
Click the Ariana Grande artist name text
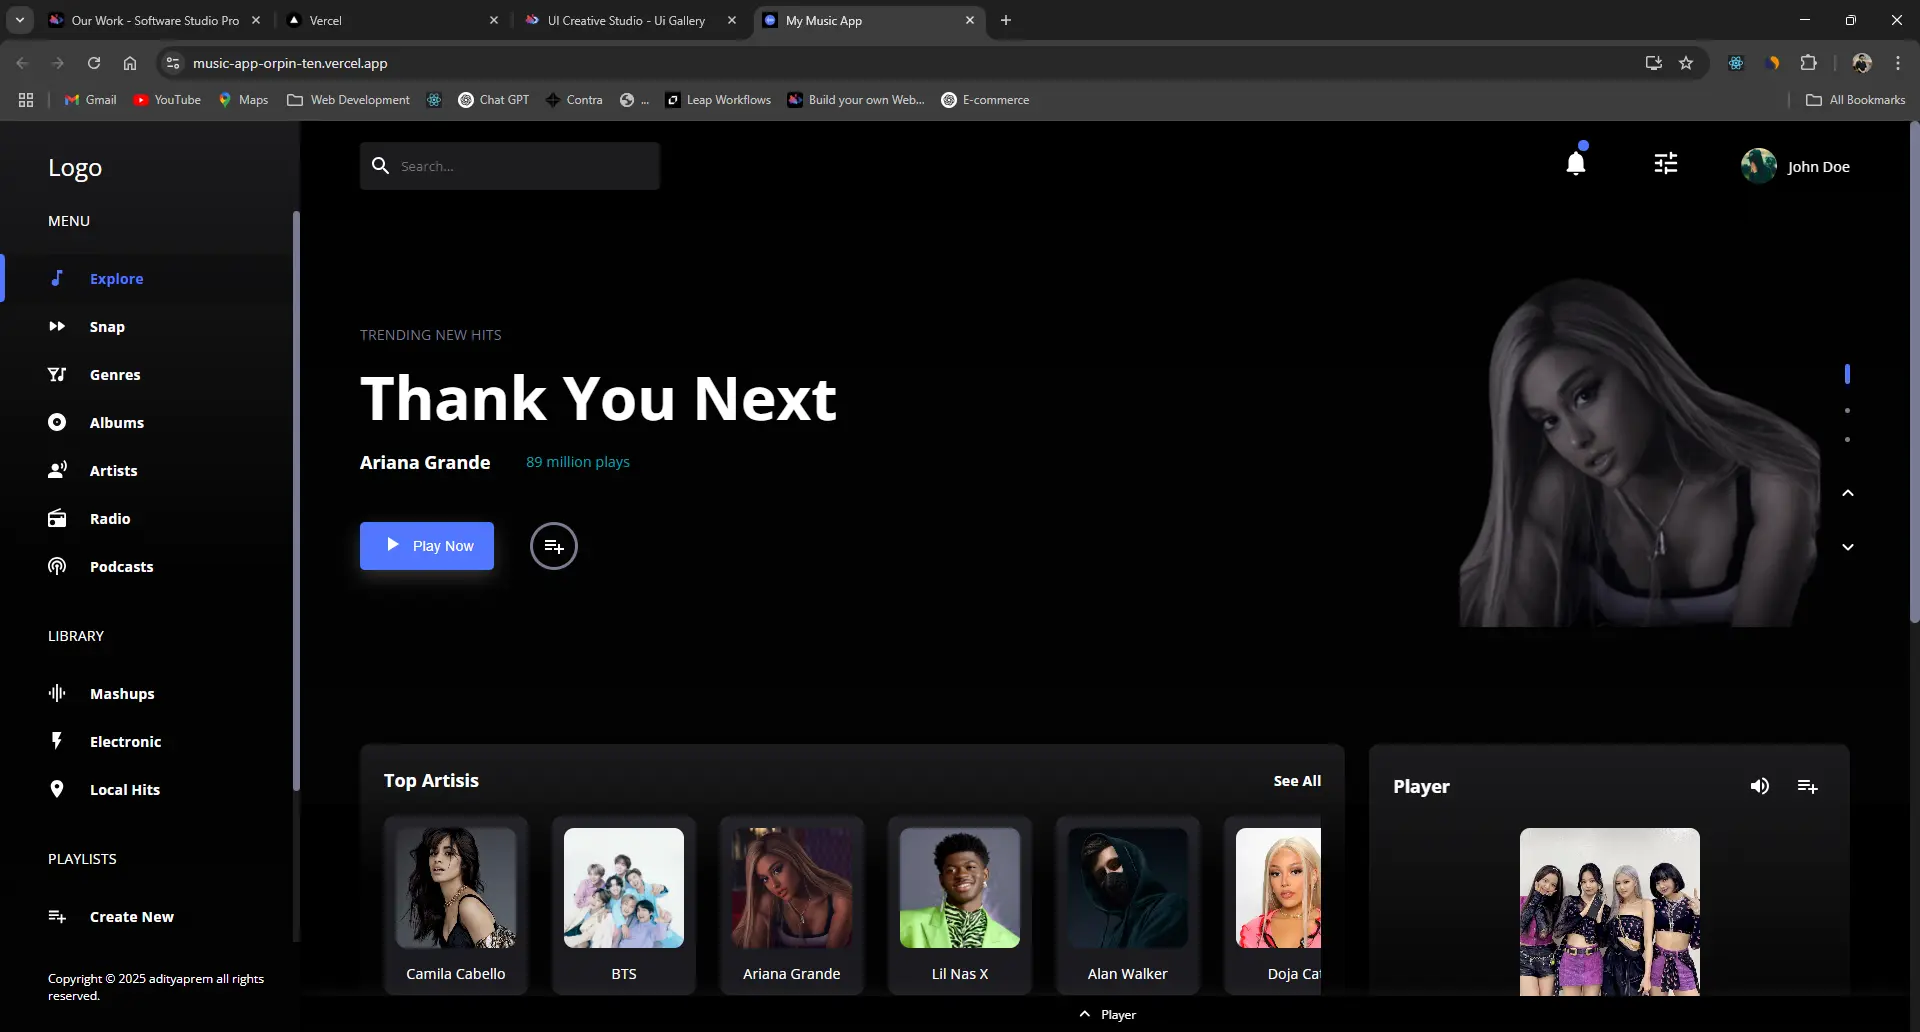(x=425, y=462)
